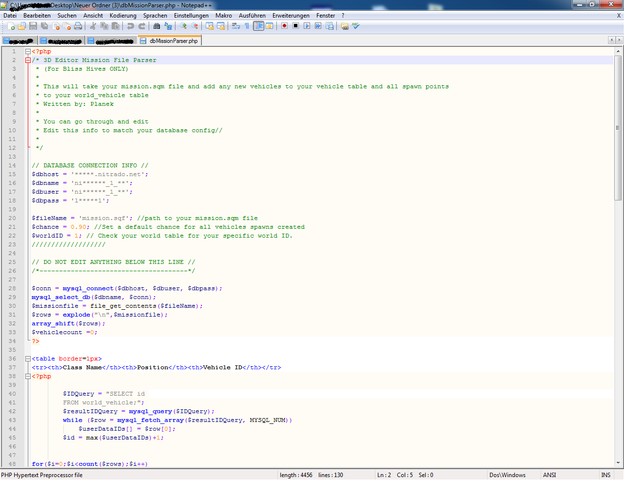This screenshot has width=624, height=480.
Task: Open the Kodierung menu
Action: pyautogui.click(x=123, y=16)
